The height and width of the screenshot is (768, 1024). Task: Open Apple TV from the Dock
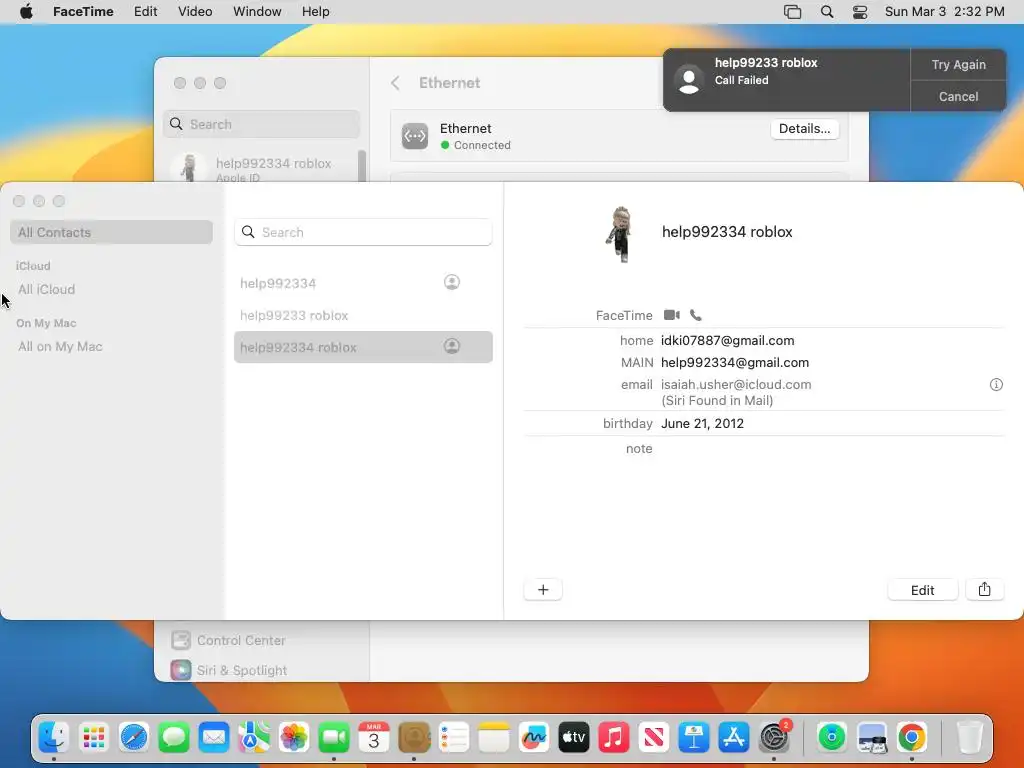(x=573, y=737)
